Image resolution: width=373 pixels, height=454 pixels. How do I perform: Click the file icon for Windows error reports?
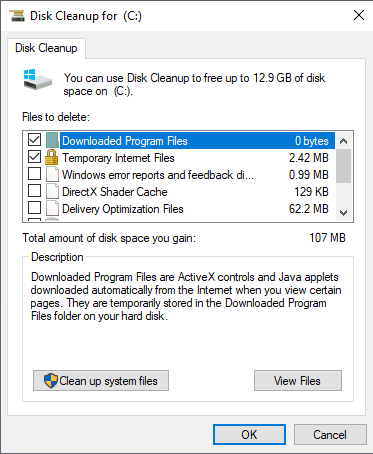(52, 175)
